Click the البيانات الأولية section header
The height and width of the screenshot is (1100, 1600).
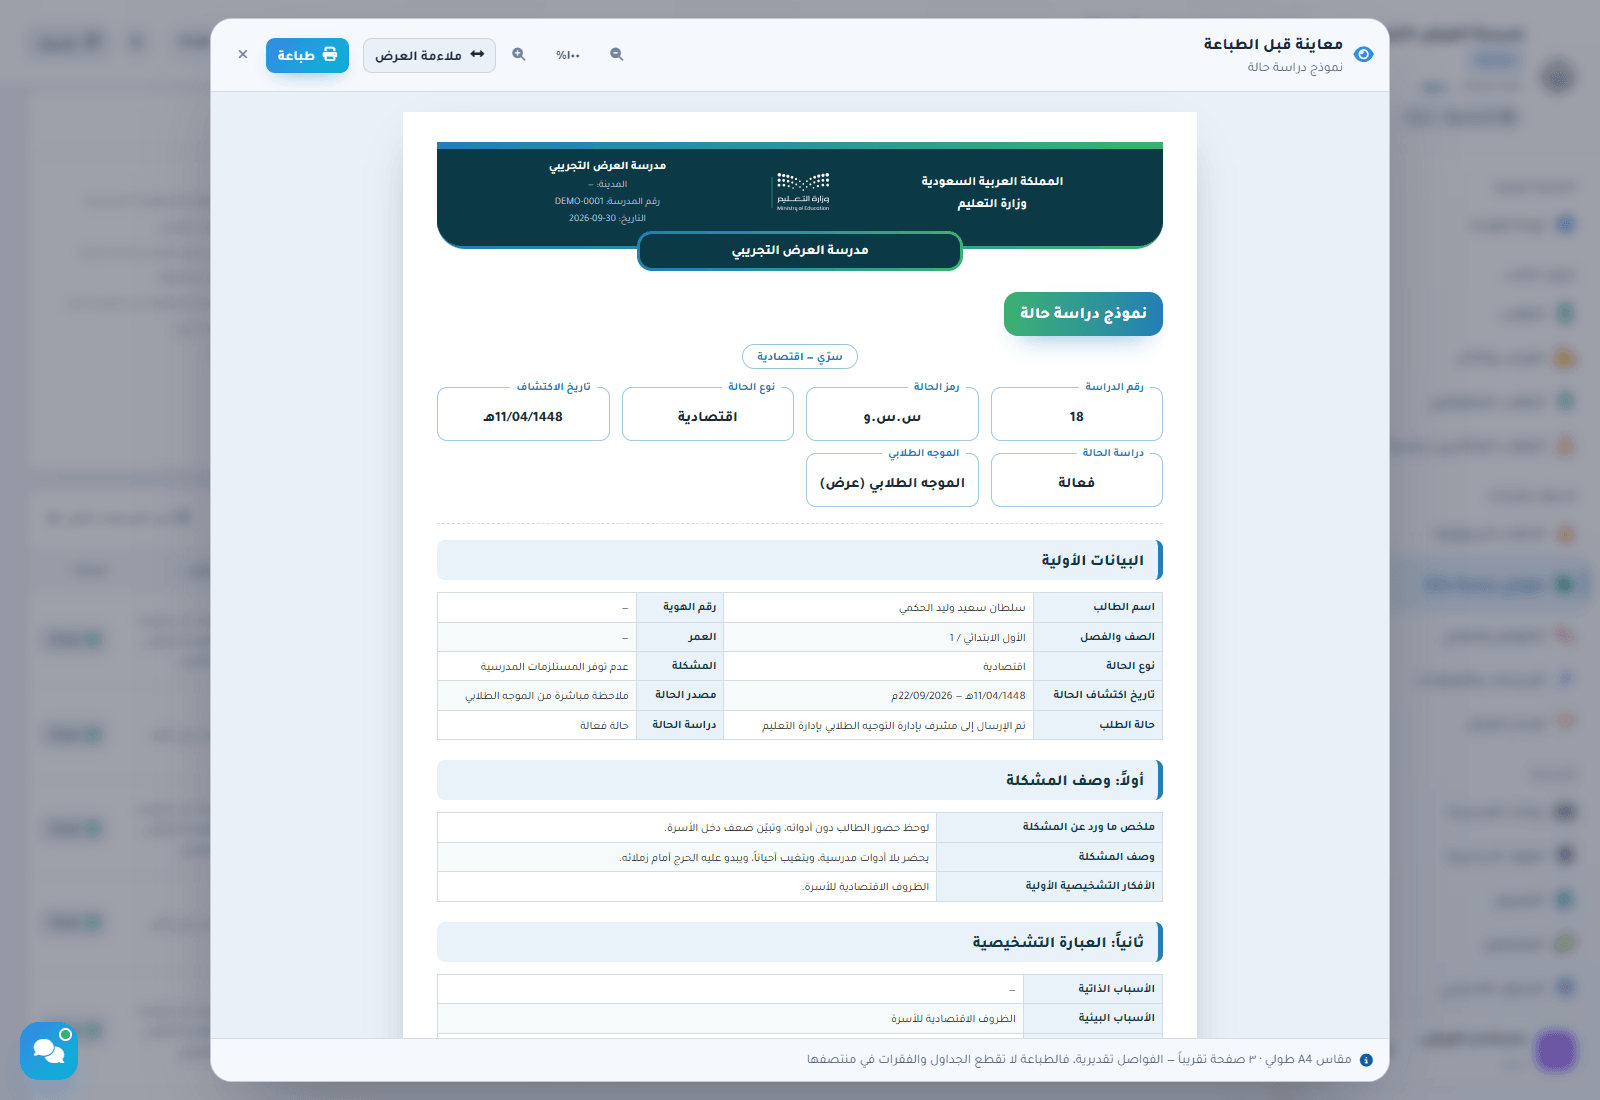point(800,560)
